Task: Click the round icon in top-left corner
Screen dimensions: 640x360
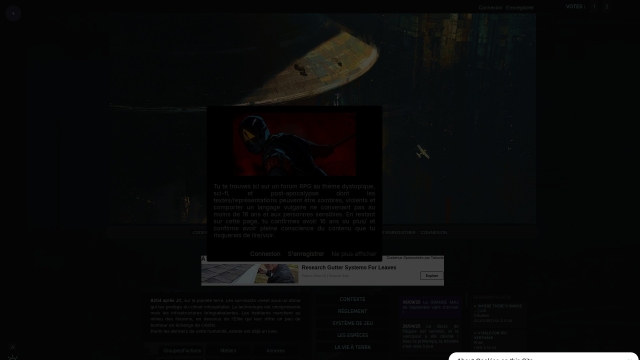Action: pos(13,13)
